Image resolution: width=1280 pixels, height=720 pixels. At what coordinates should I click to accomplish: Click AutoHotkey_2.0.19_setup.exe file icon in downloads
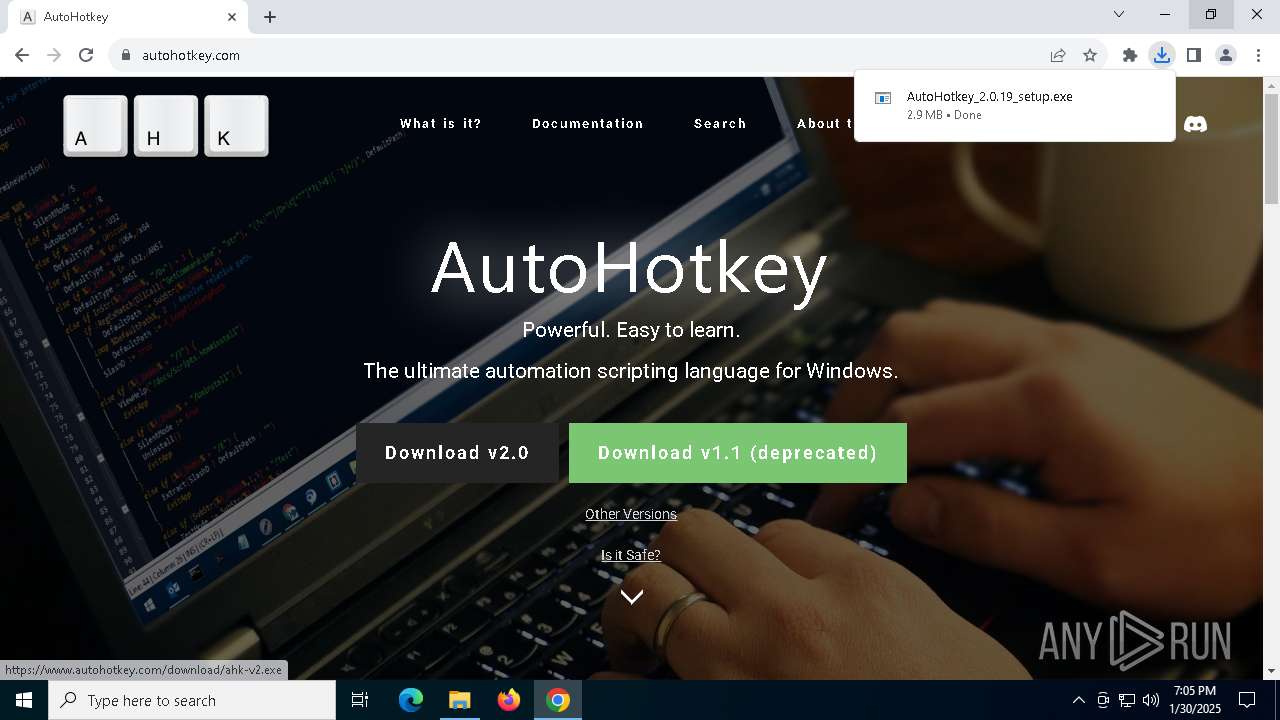tap(883, 98)
